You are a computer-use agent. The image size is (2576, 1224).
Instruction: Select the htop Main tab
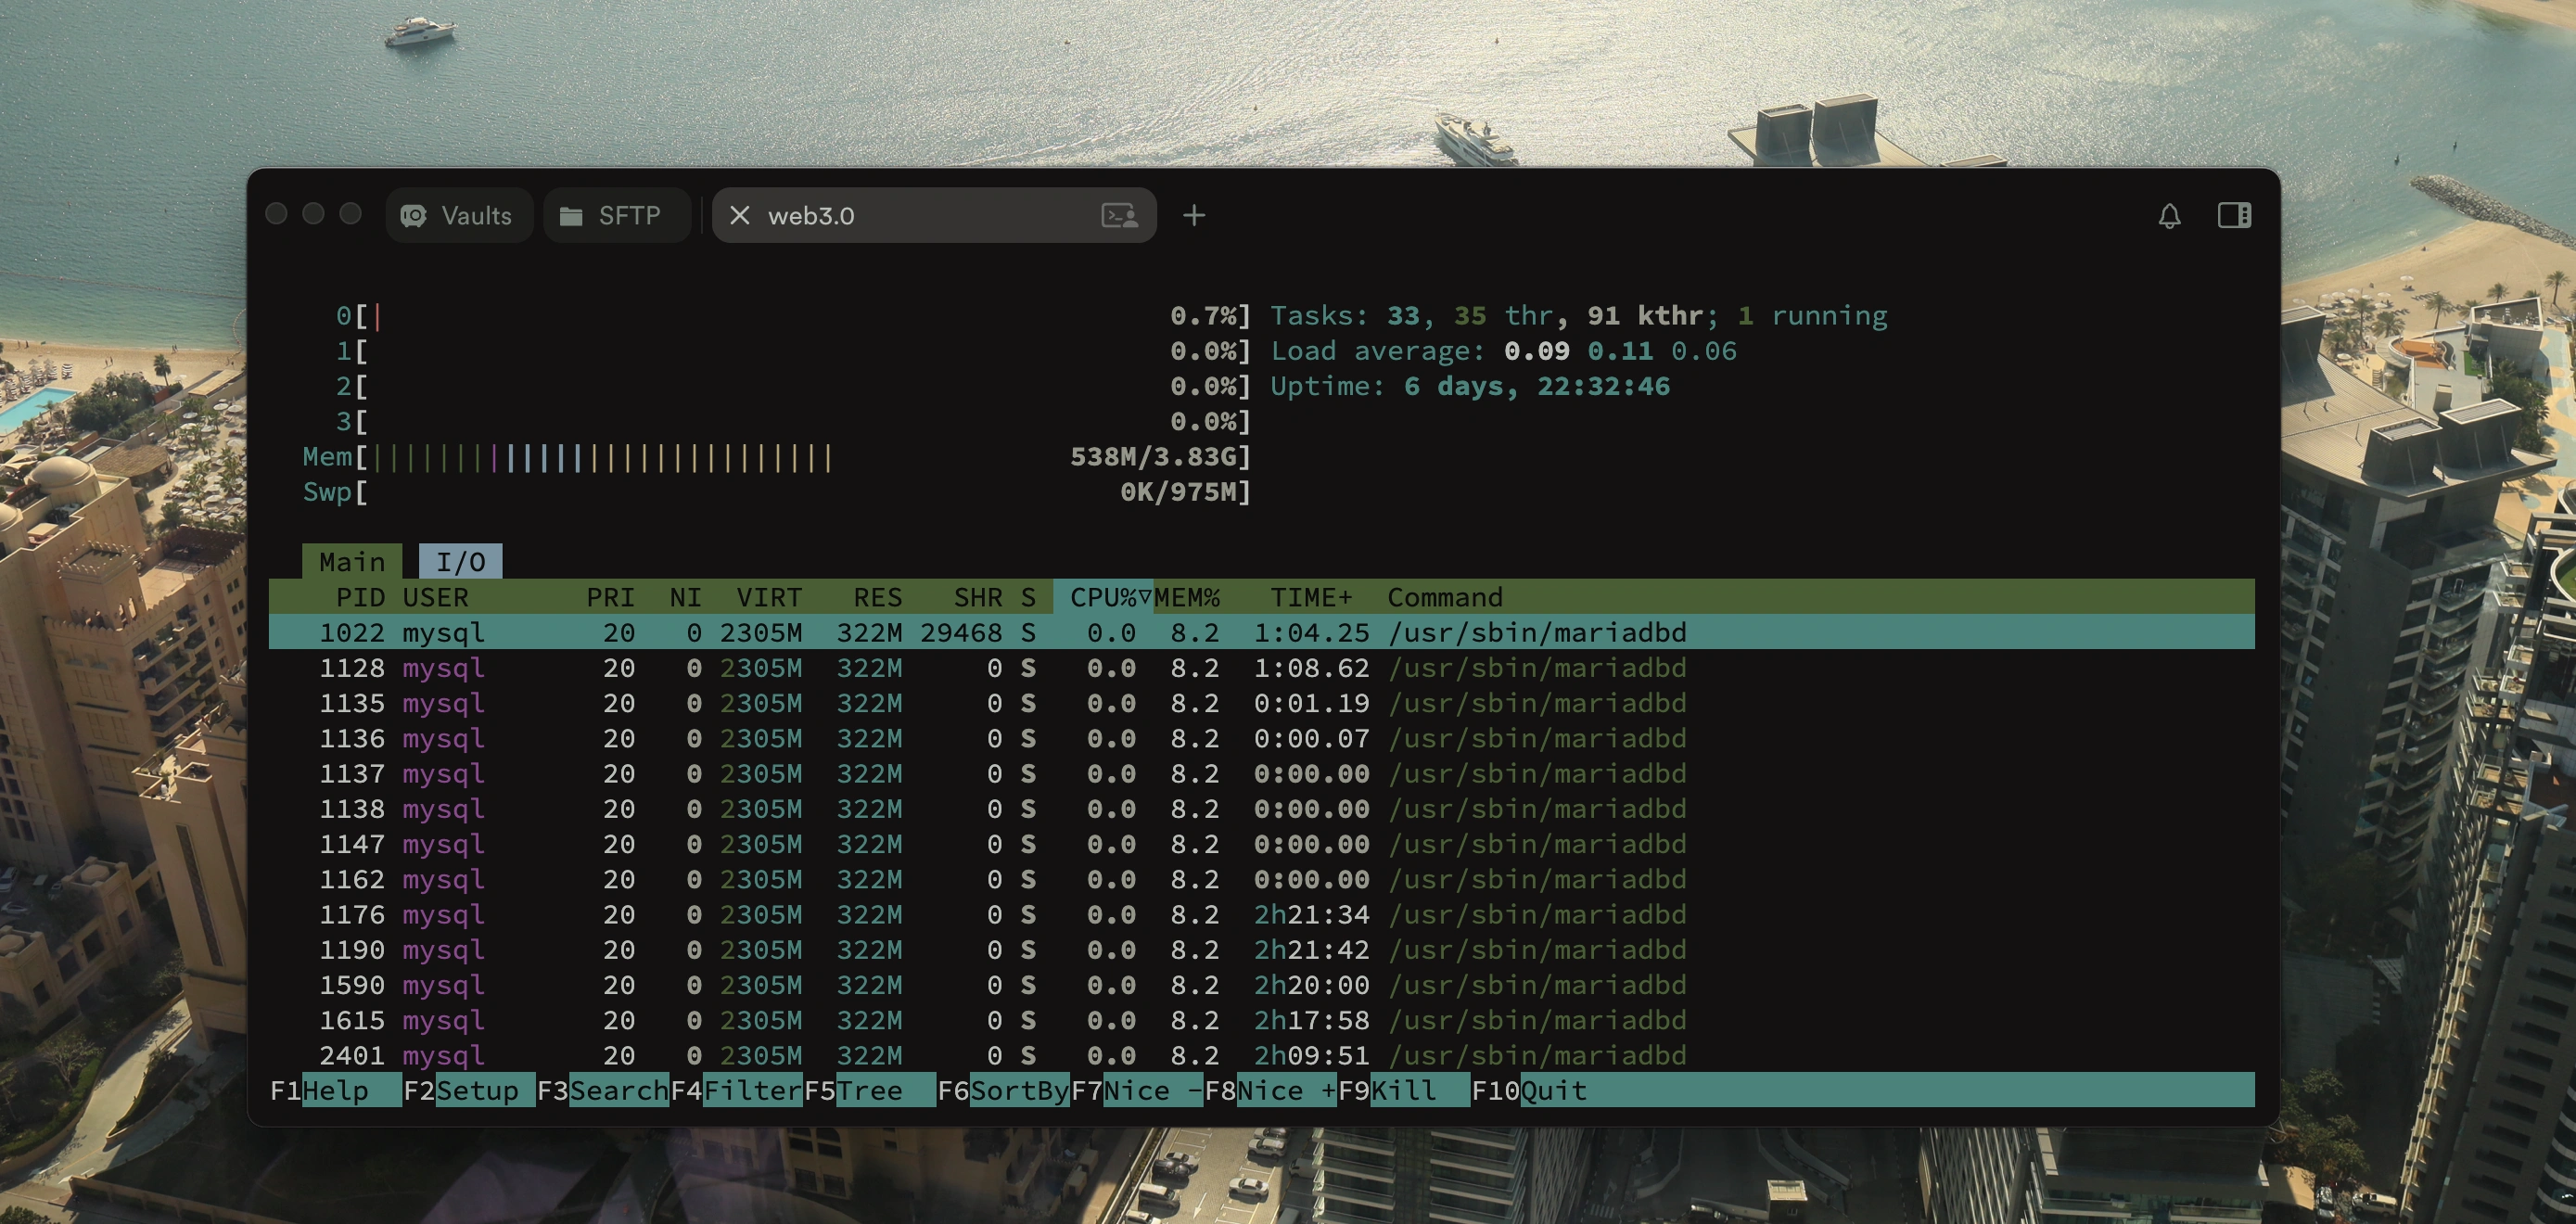(x=352, y=562)
